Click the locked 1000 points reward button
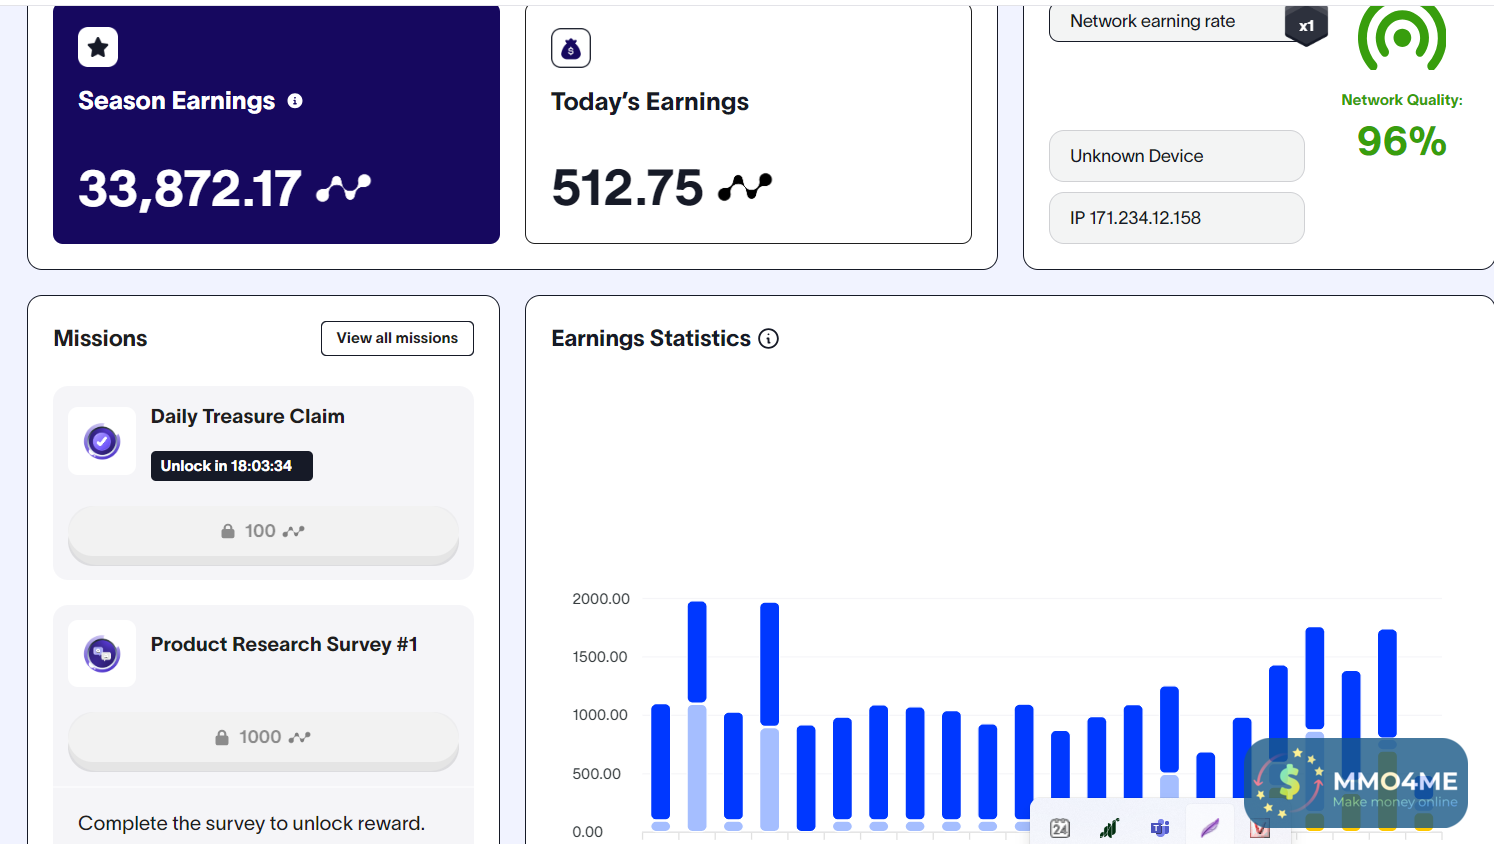The width and height of the screenshot is (1494, 844). coord(263,739)
